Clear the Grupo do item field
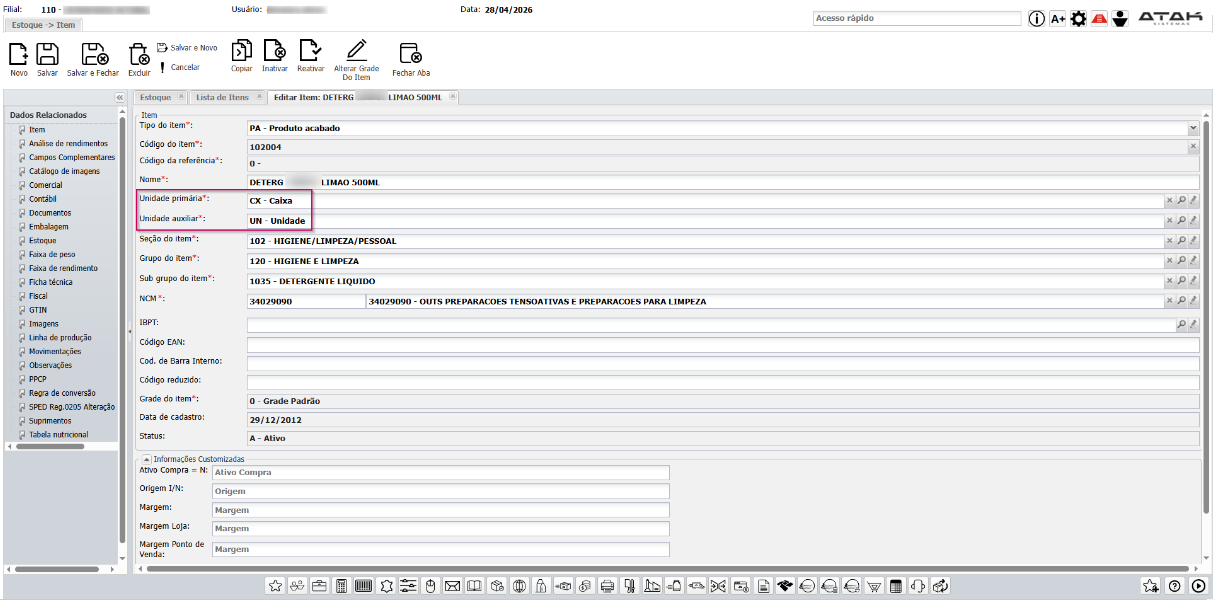This screenshot has width=1215, height=600. click(1169, 261)
